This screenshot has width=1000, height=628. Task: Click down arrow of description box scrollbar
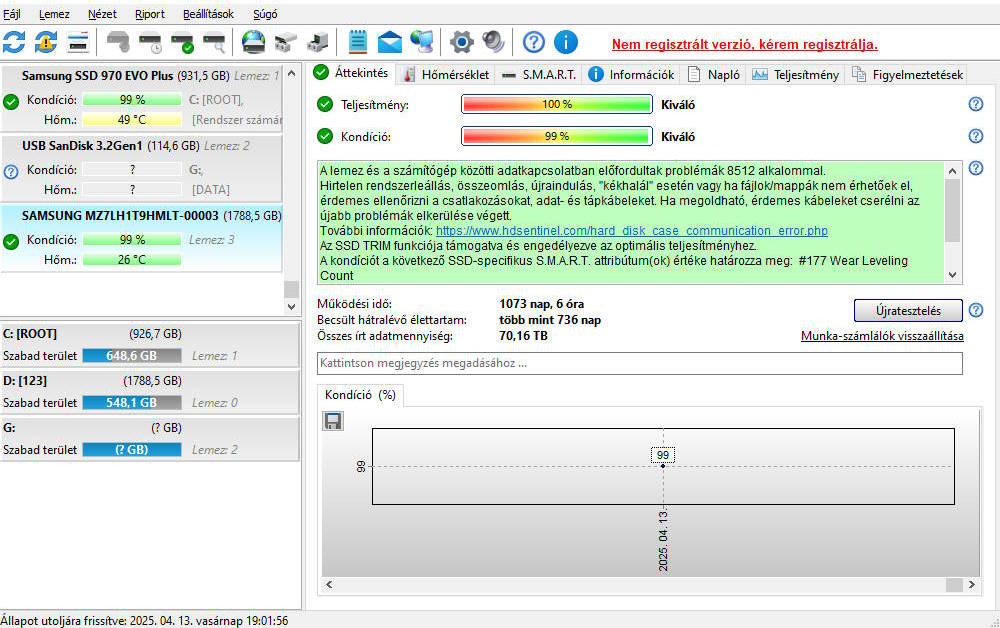952,275
